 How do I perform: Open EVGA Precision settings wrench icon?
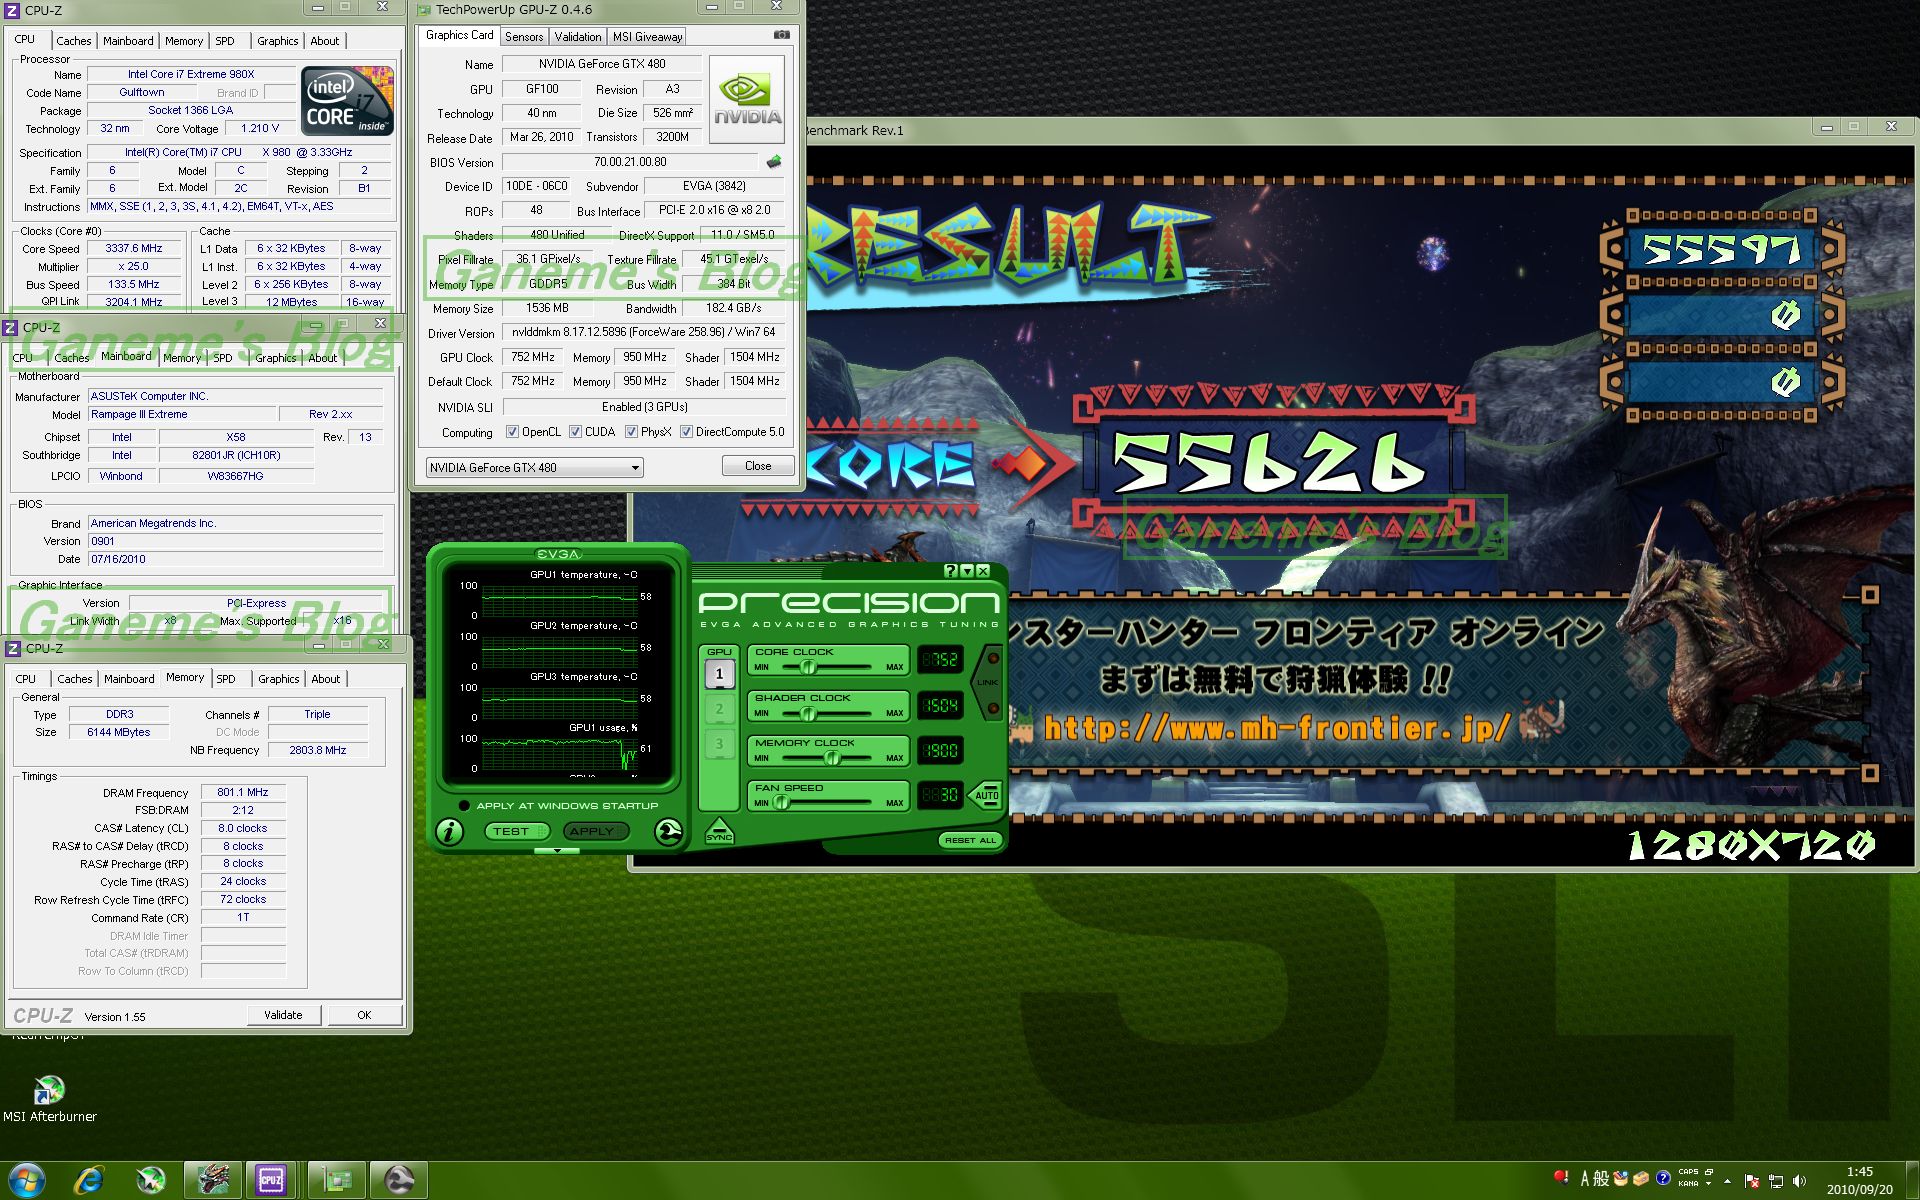point(668,832)
